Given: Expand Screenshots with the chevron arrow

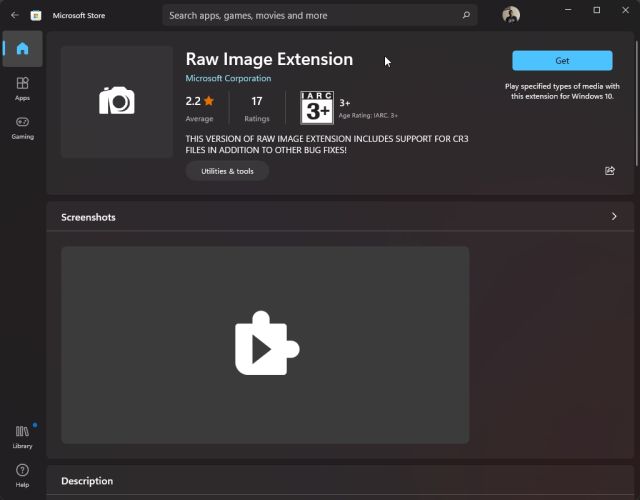Looking at the screenshot, I should [x=614, y=216].
